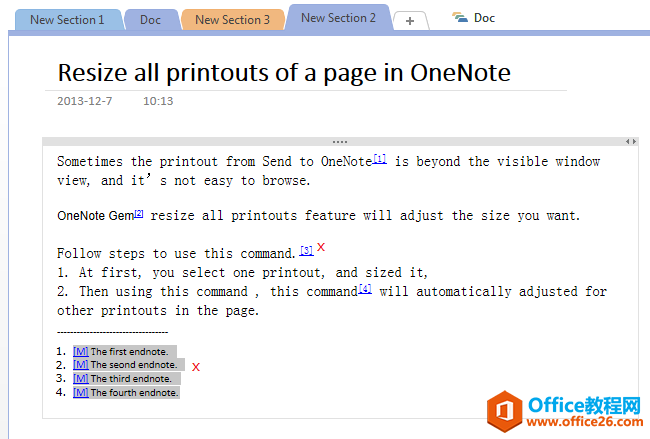Switch to the New Section 1 tab
Screen dimensions: 650x439
(67, 20)
